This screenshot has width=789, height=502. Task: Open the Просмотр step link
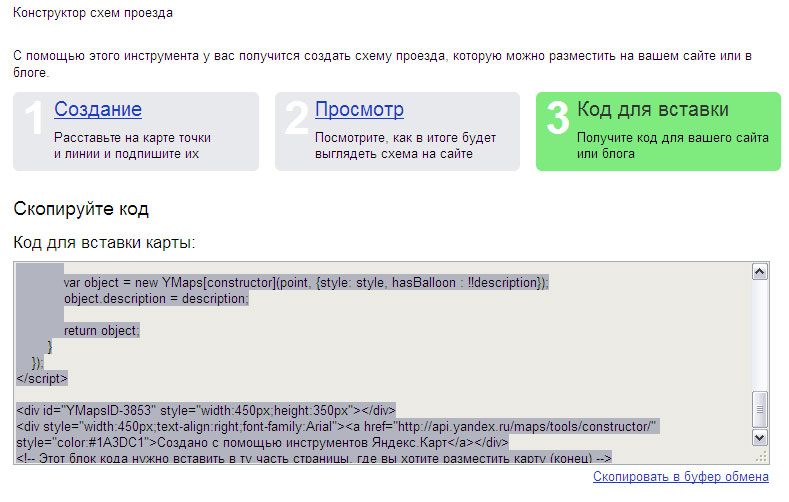point(359,109)
